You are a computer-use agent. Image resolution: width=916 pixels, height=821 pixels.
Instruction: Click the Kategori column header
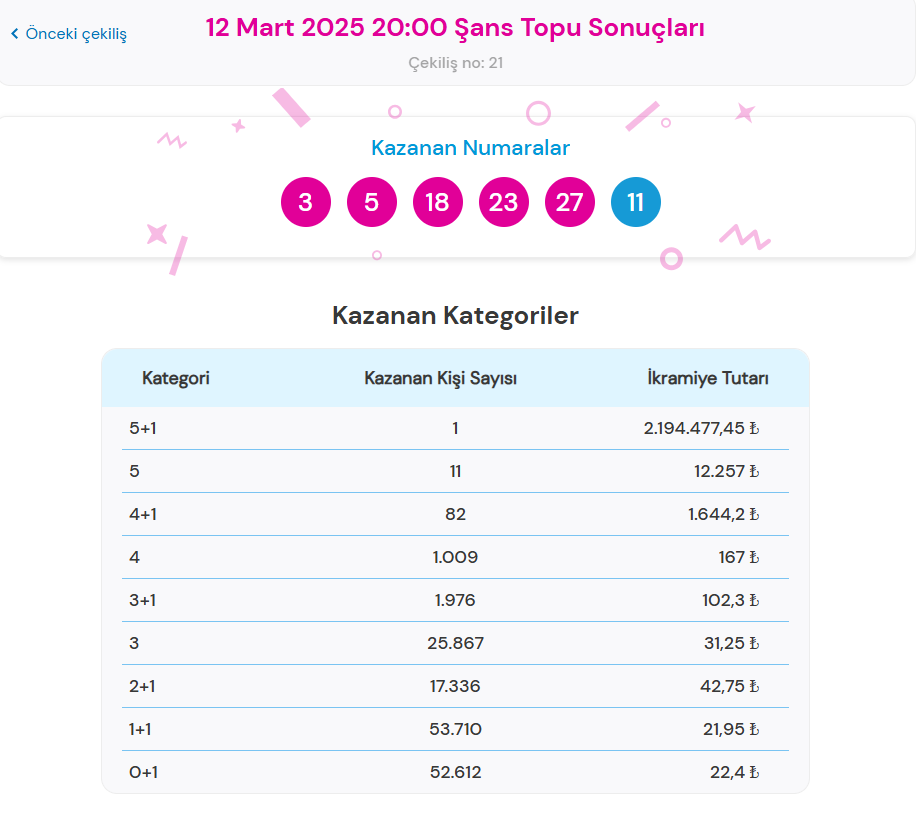click(176, 379)
